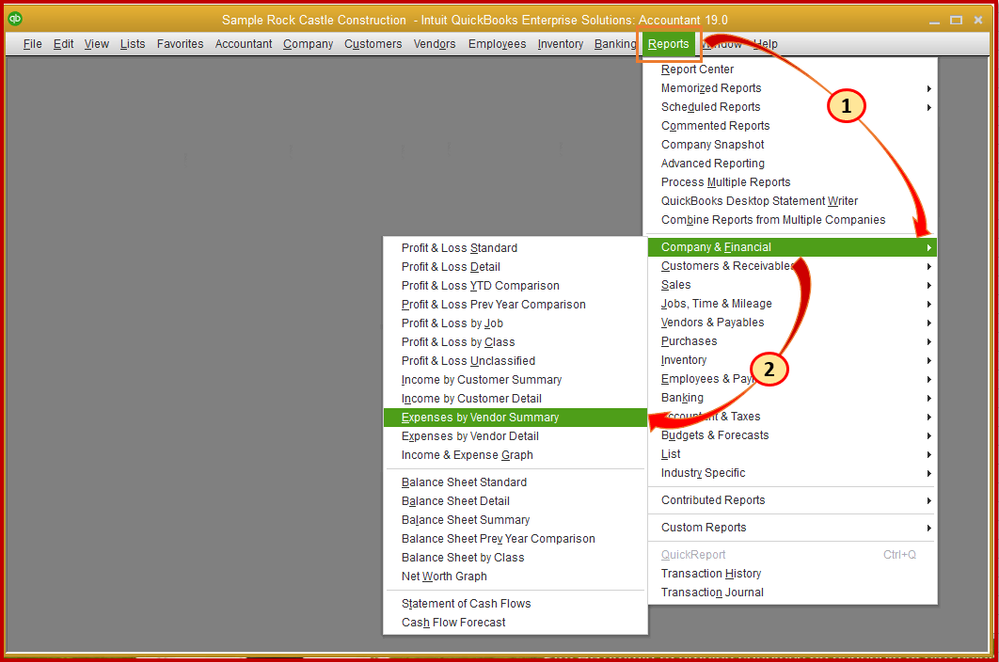Select Profit & Loss Prev Year Comparison
This screenshot has width=999, height=662.
point(515,305)
